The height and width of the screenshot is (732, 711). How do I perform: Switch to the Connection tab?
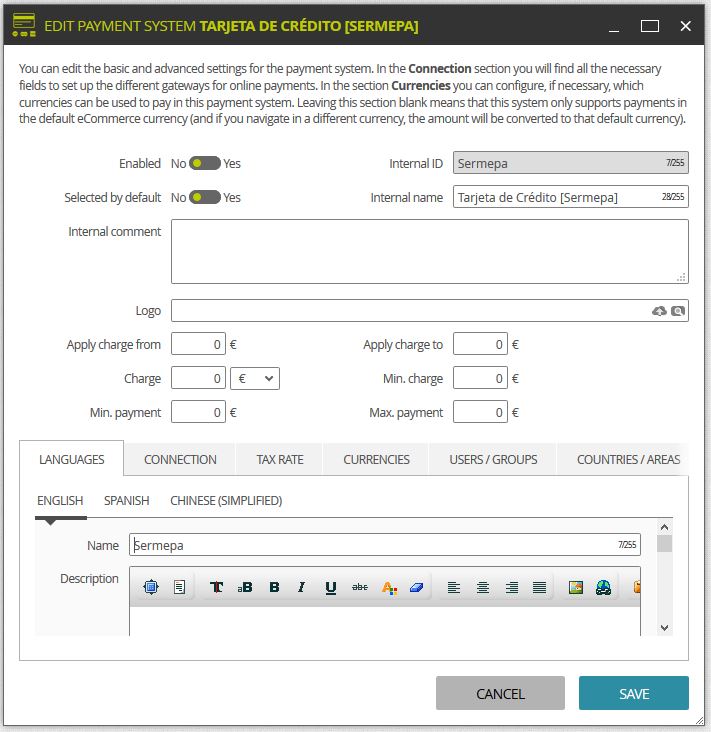180,459
